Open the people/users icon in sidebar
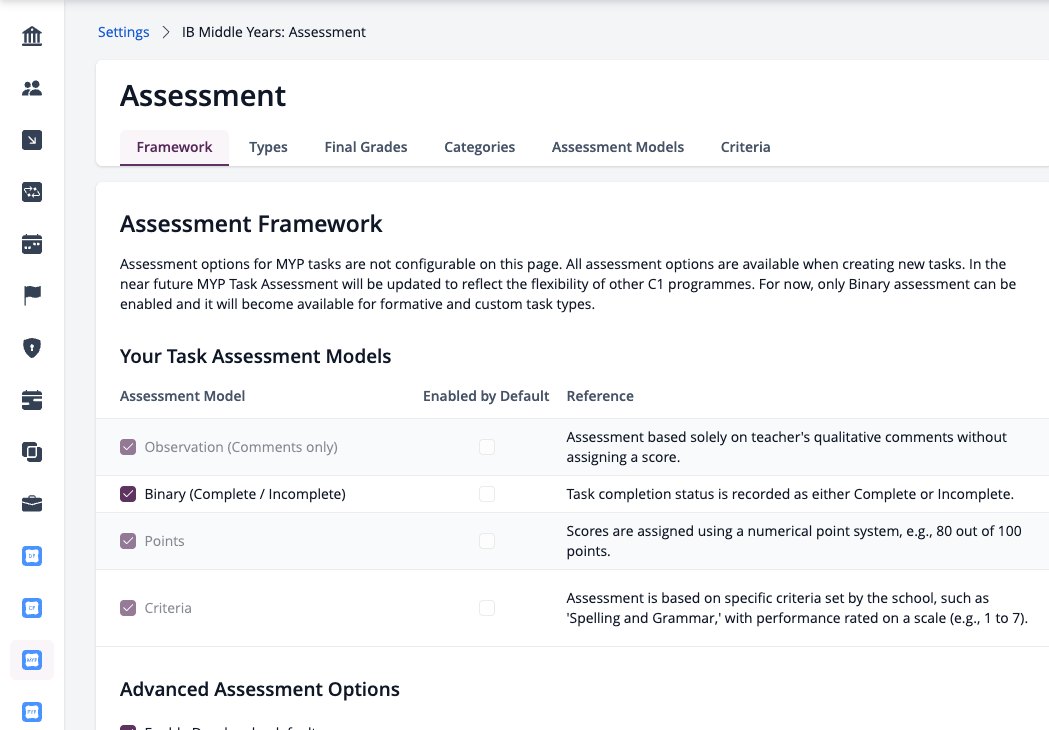The width and height of the screenshot is (1049, 730). (31, 88)
